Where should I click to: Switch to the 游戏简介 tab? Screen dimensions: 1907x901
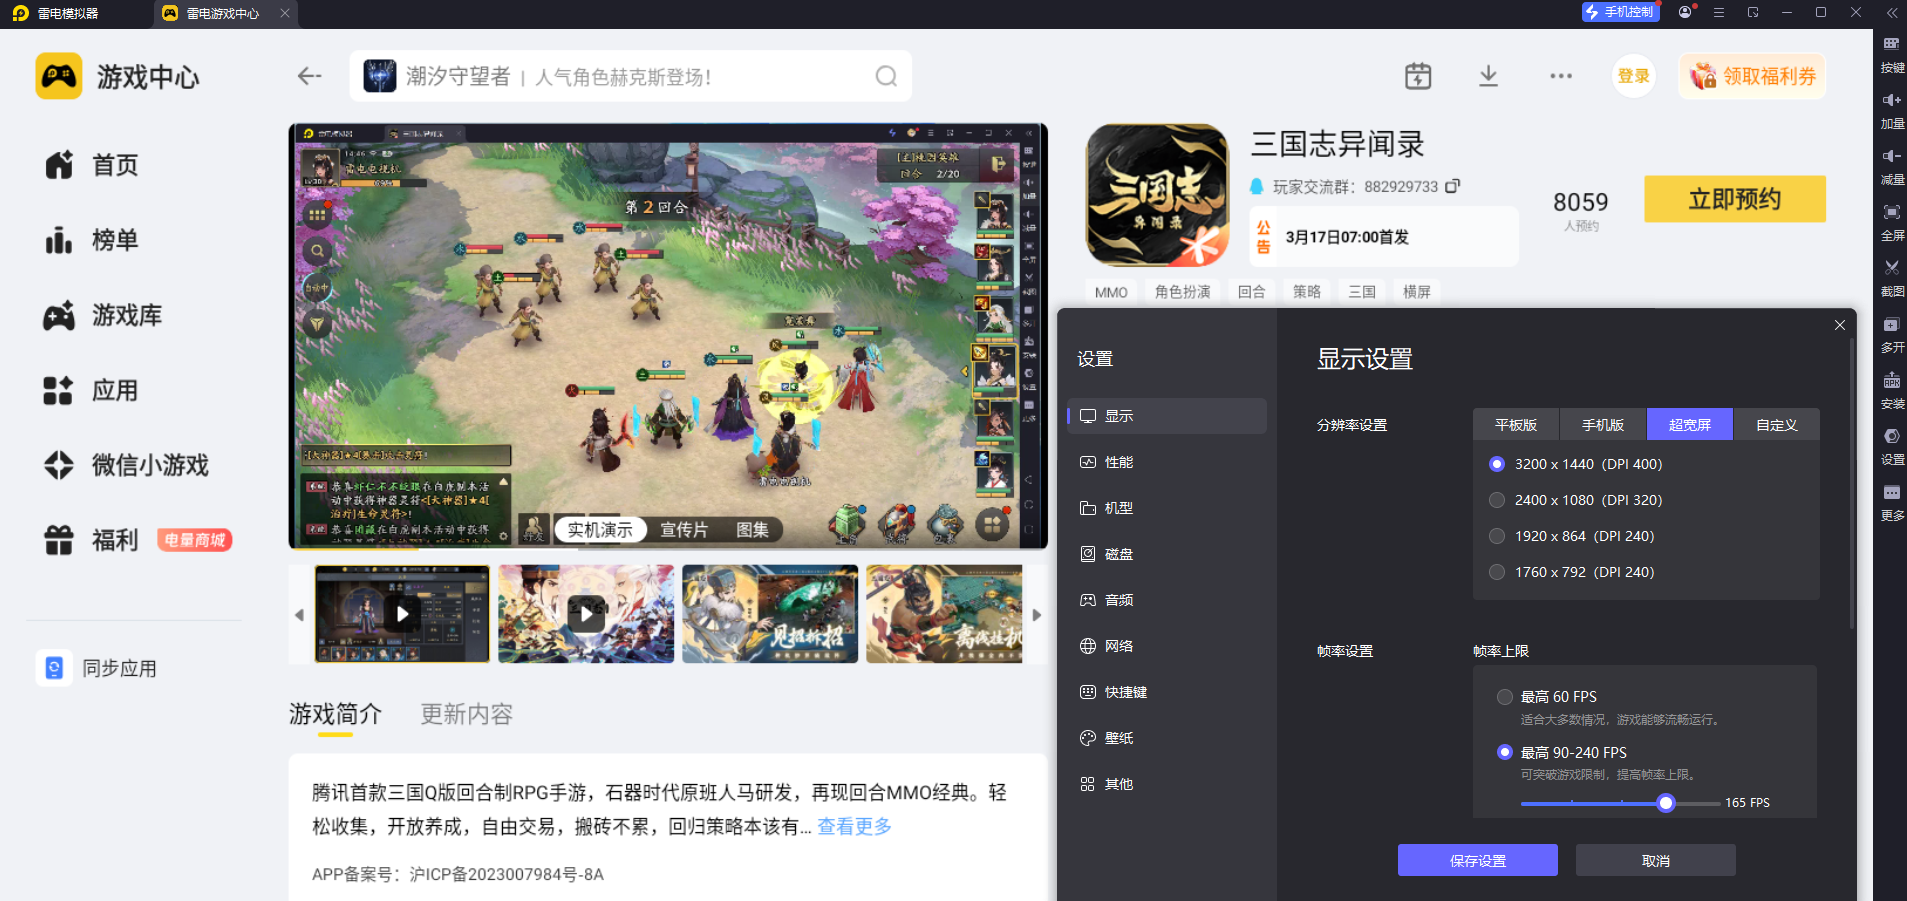point(336,714)
